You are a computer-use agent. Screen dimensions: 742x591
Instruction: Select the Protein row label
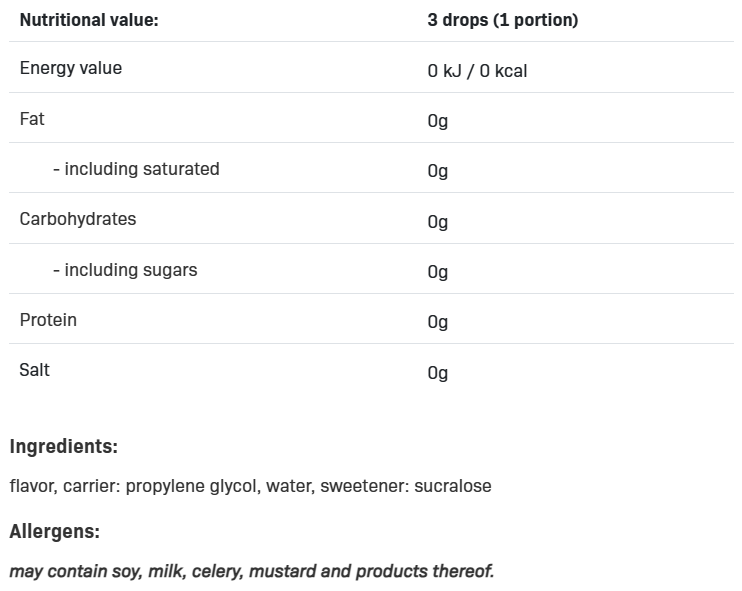pyautogui.click(x=48, y=320)
